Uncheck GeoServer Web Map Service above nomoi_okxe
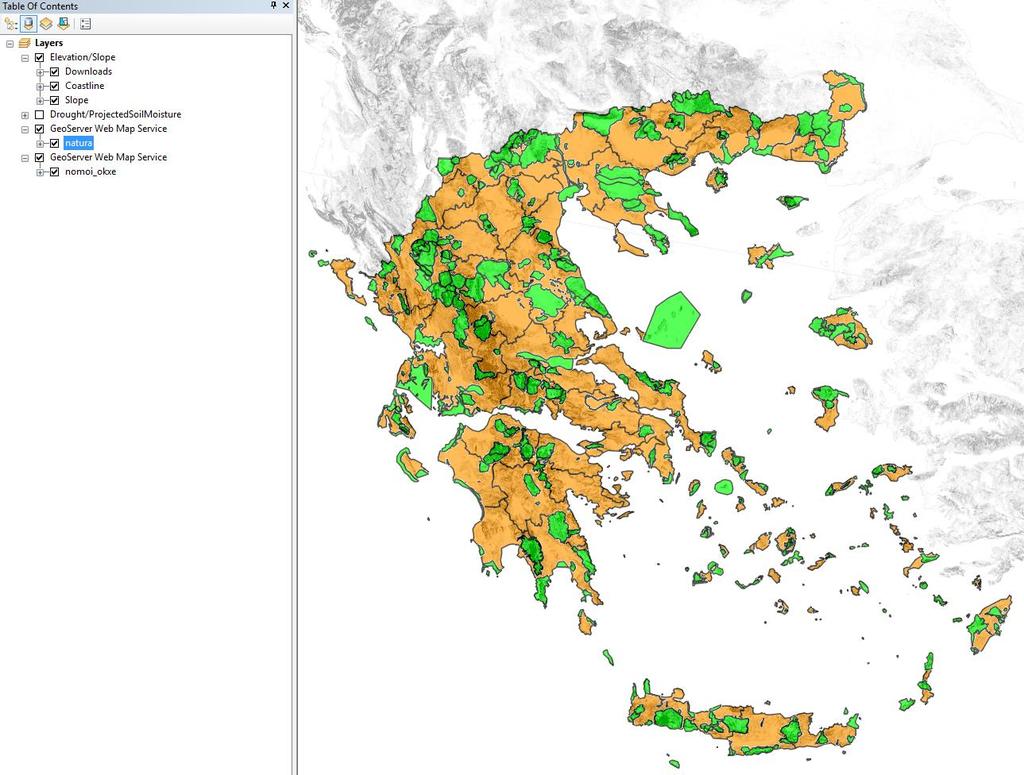 coord(39,158)
